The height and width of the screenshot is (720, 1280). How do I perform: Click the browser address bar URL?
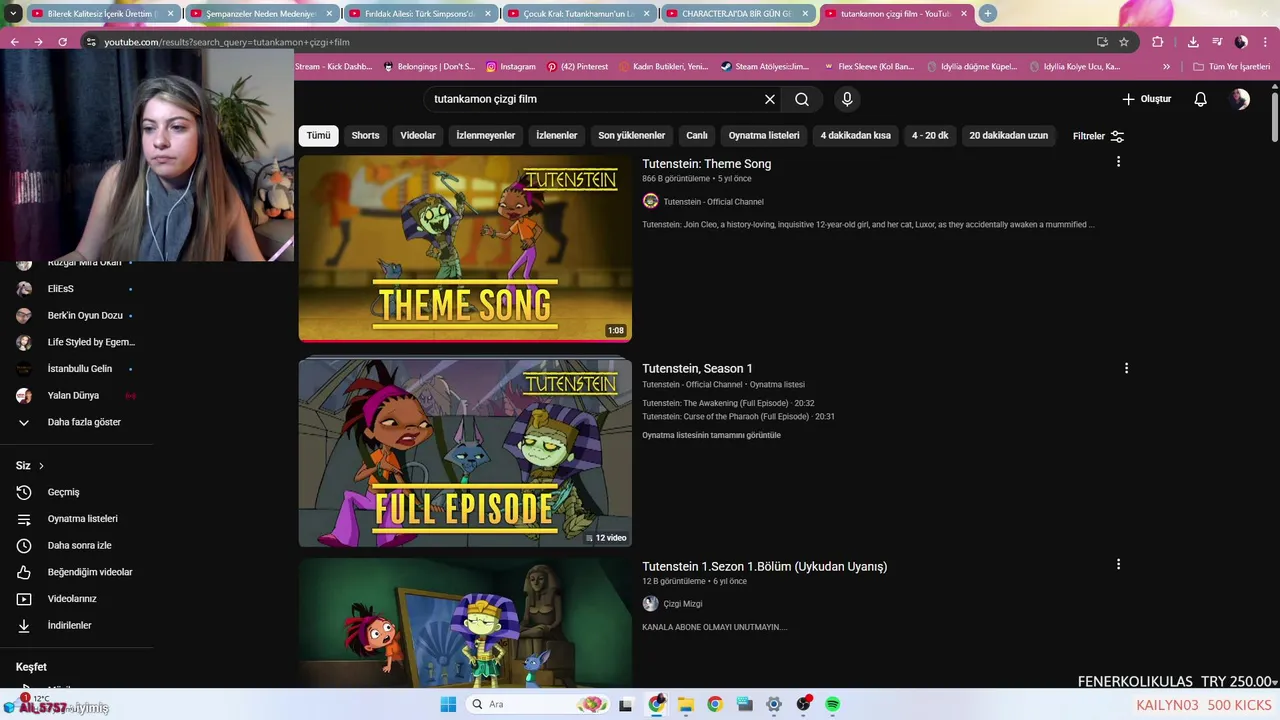[x=227, y=42]
